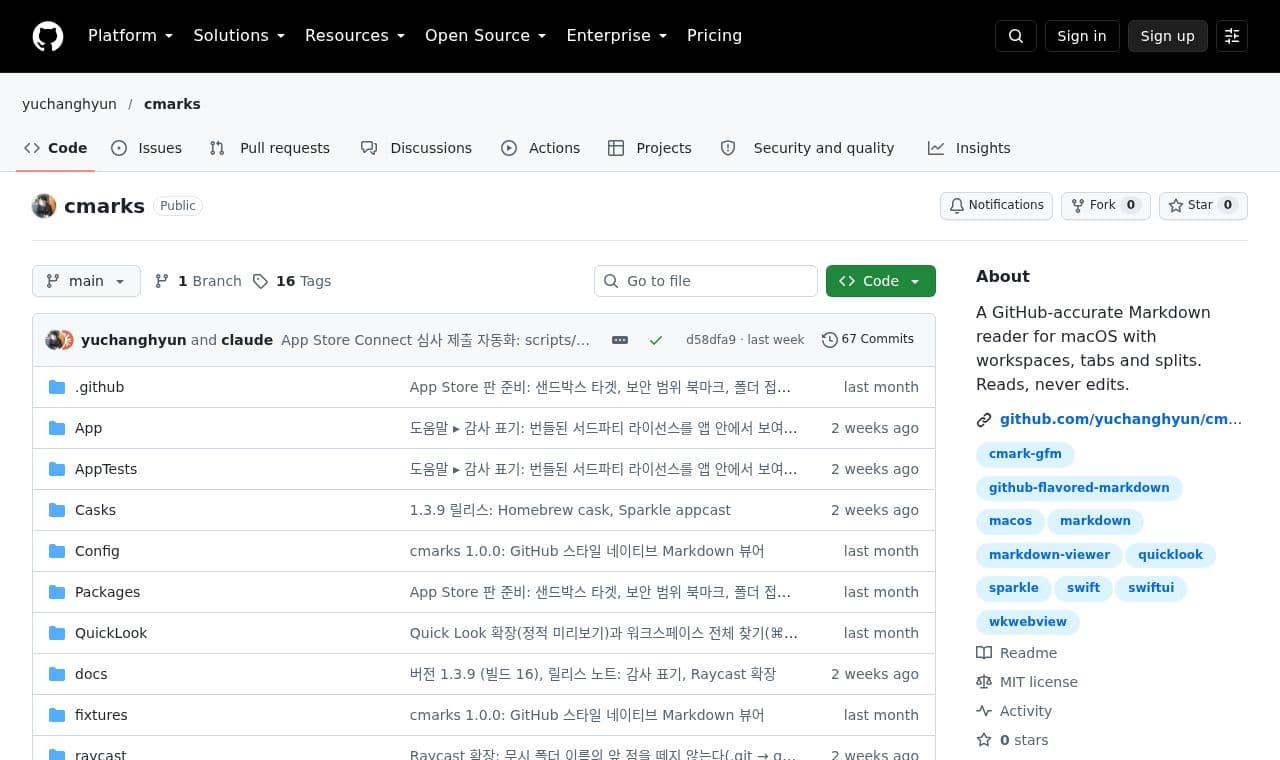Select the markdown-viewer topic tag
This screenshot has height=760, width=1280.
pos(1049,555)
